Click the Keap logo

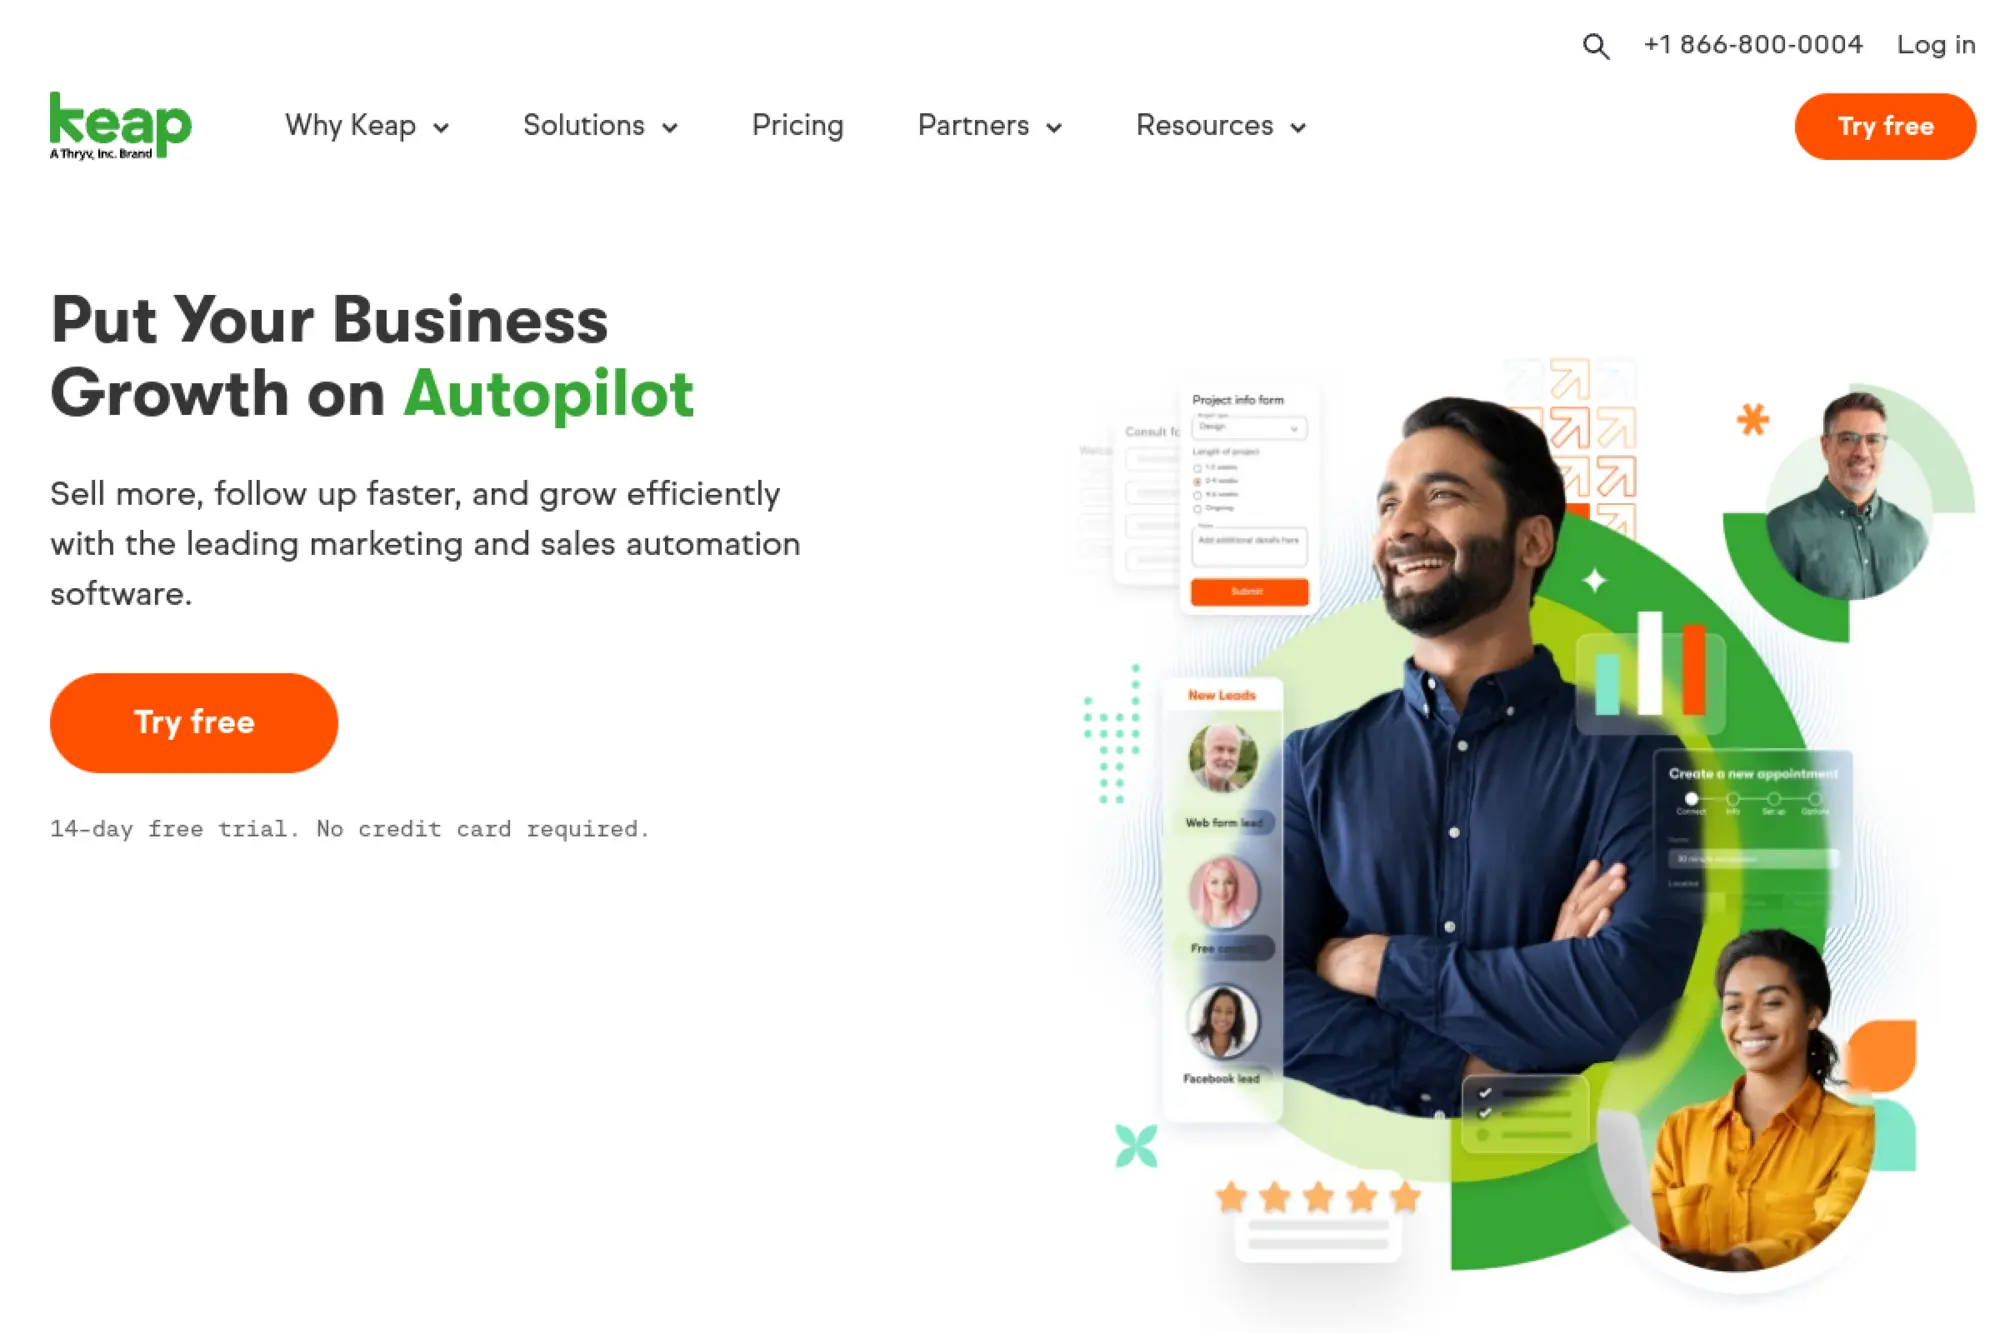tap(121, 126)
